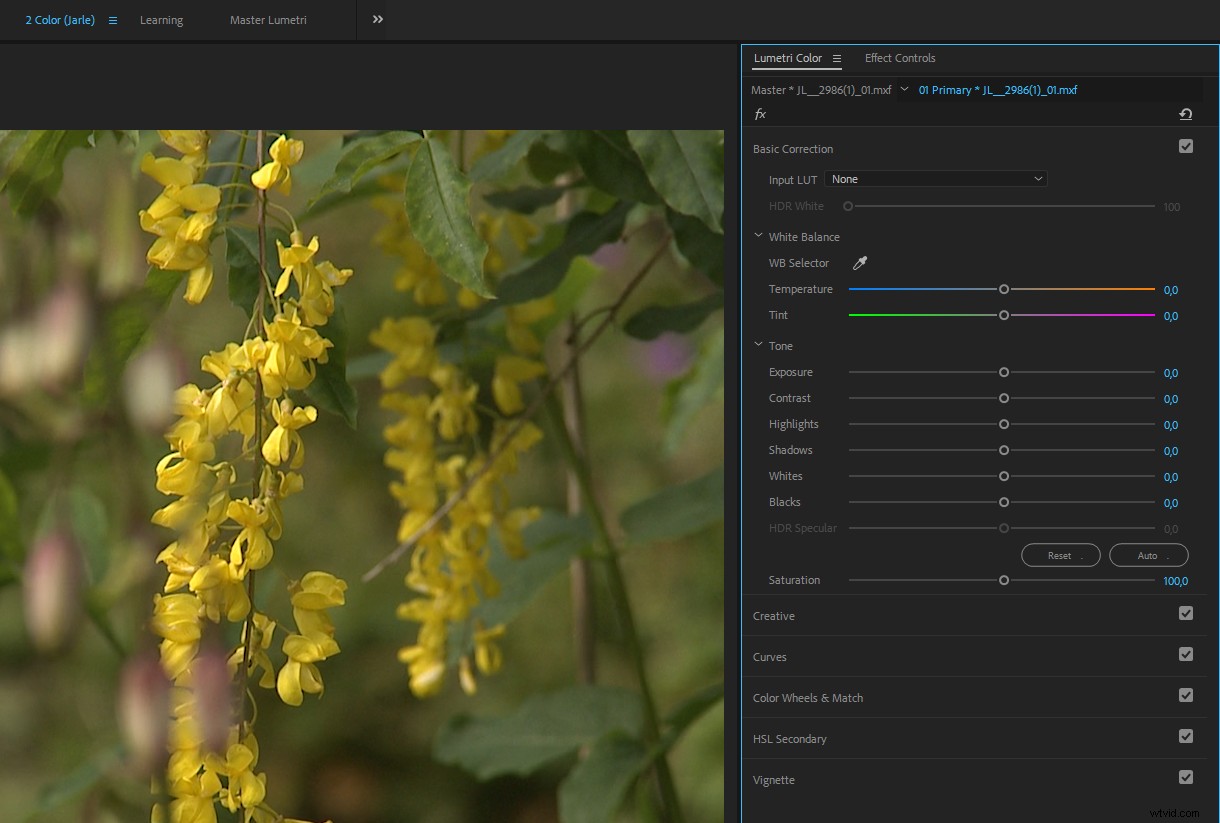Open the Master clip dropdown arrow

point(904,89)
